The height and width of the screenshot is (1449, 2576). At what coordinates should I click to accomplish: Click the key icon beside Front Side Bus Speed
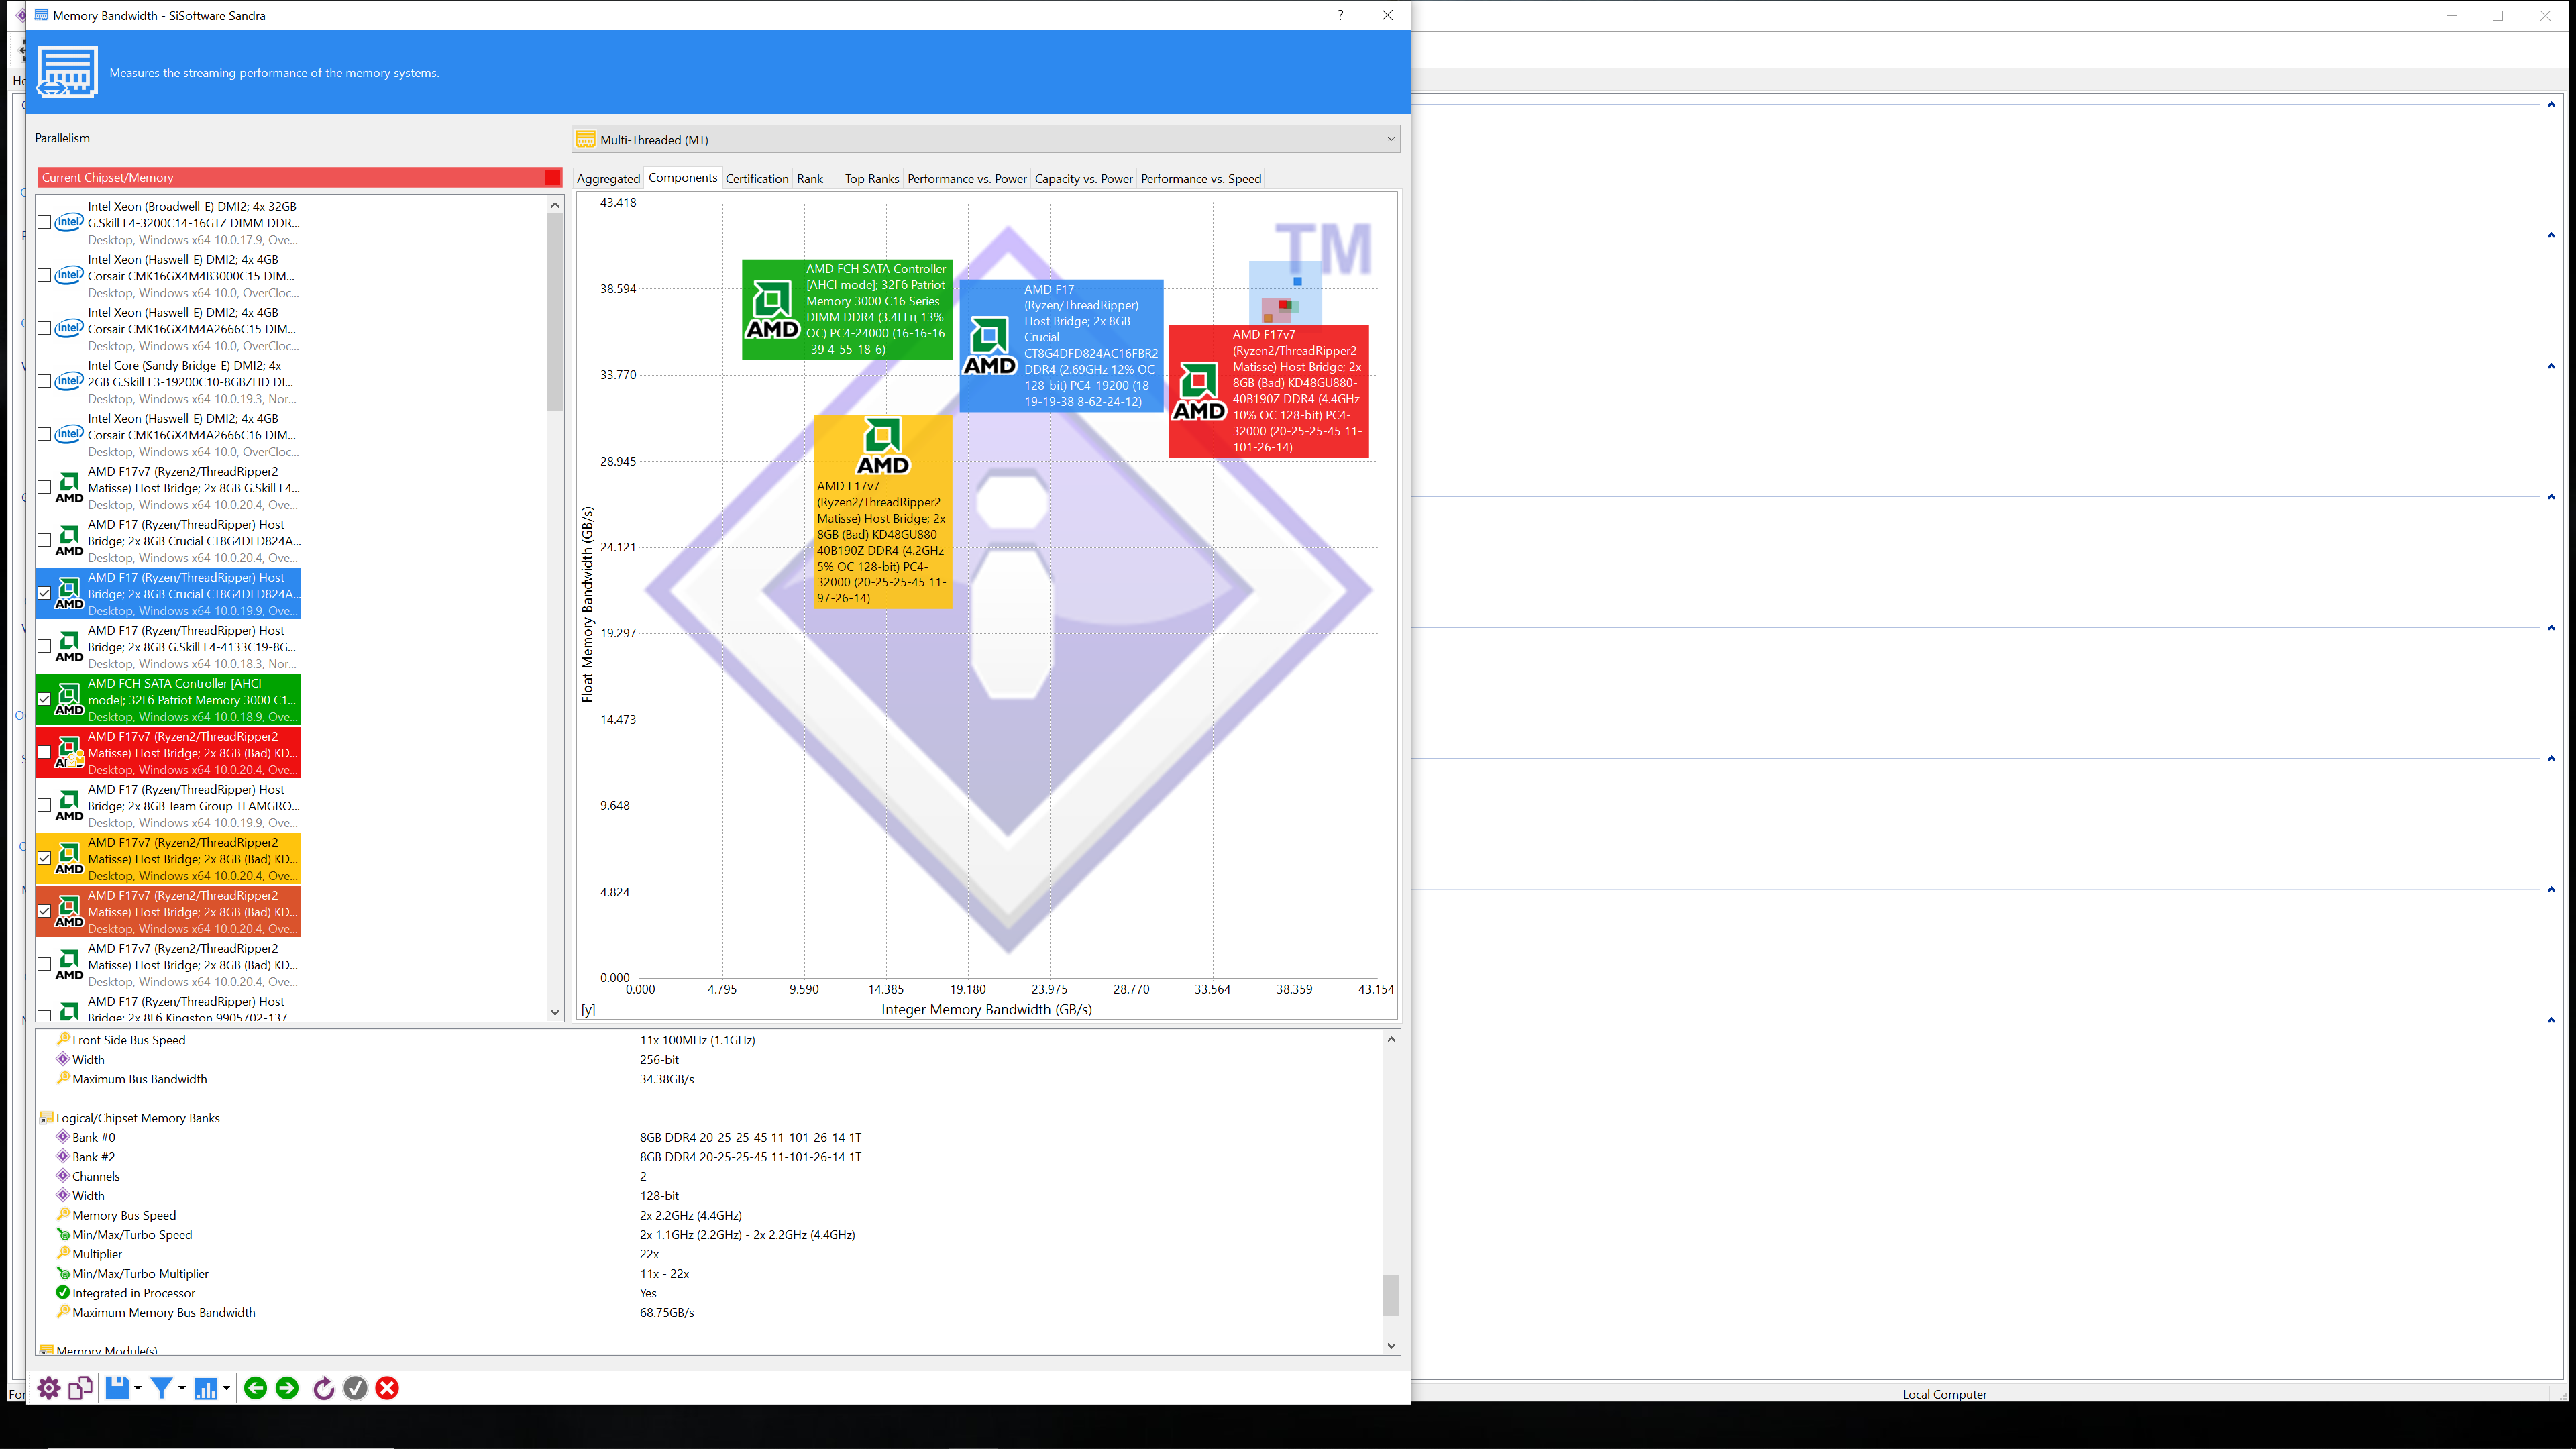click(63, 1039)
